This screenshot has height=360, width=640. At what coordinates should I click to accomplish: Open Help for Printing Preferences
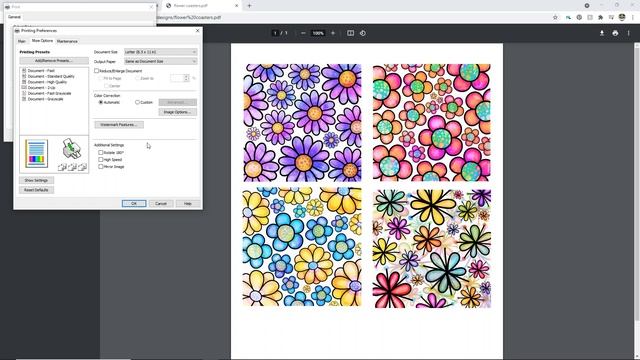[188, 203]
